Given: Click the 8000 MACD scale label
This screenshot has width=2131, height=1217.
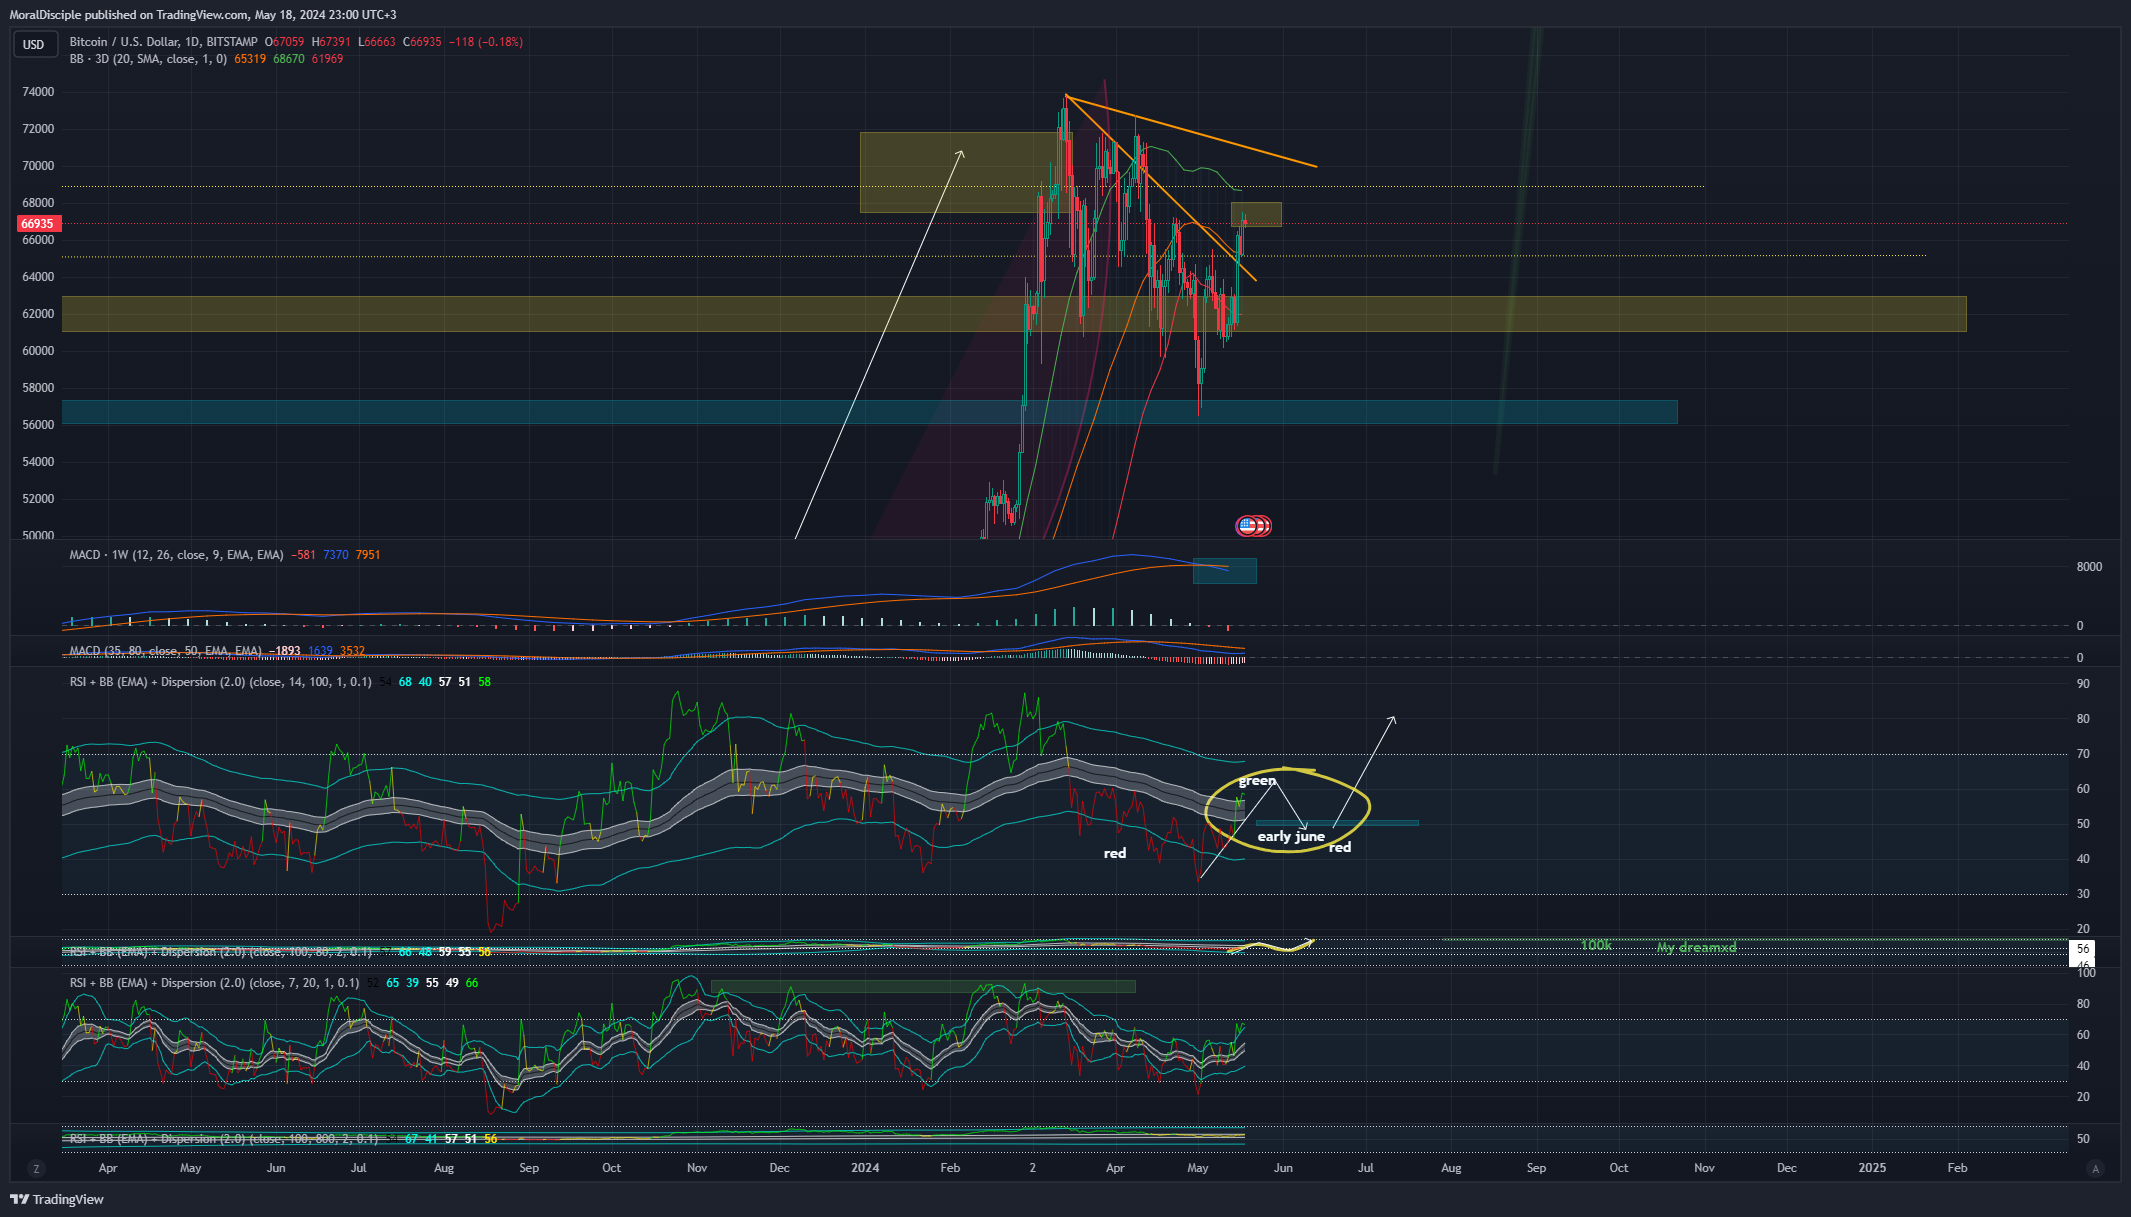Looking at the screenshot, I should point(2089,567).
